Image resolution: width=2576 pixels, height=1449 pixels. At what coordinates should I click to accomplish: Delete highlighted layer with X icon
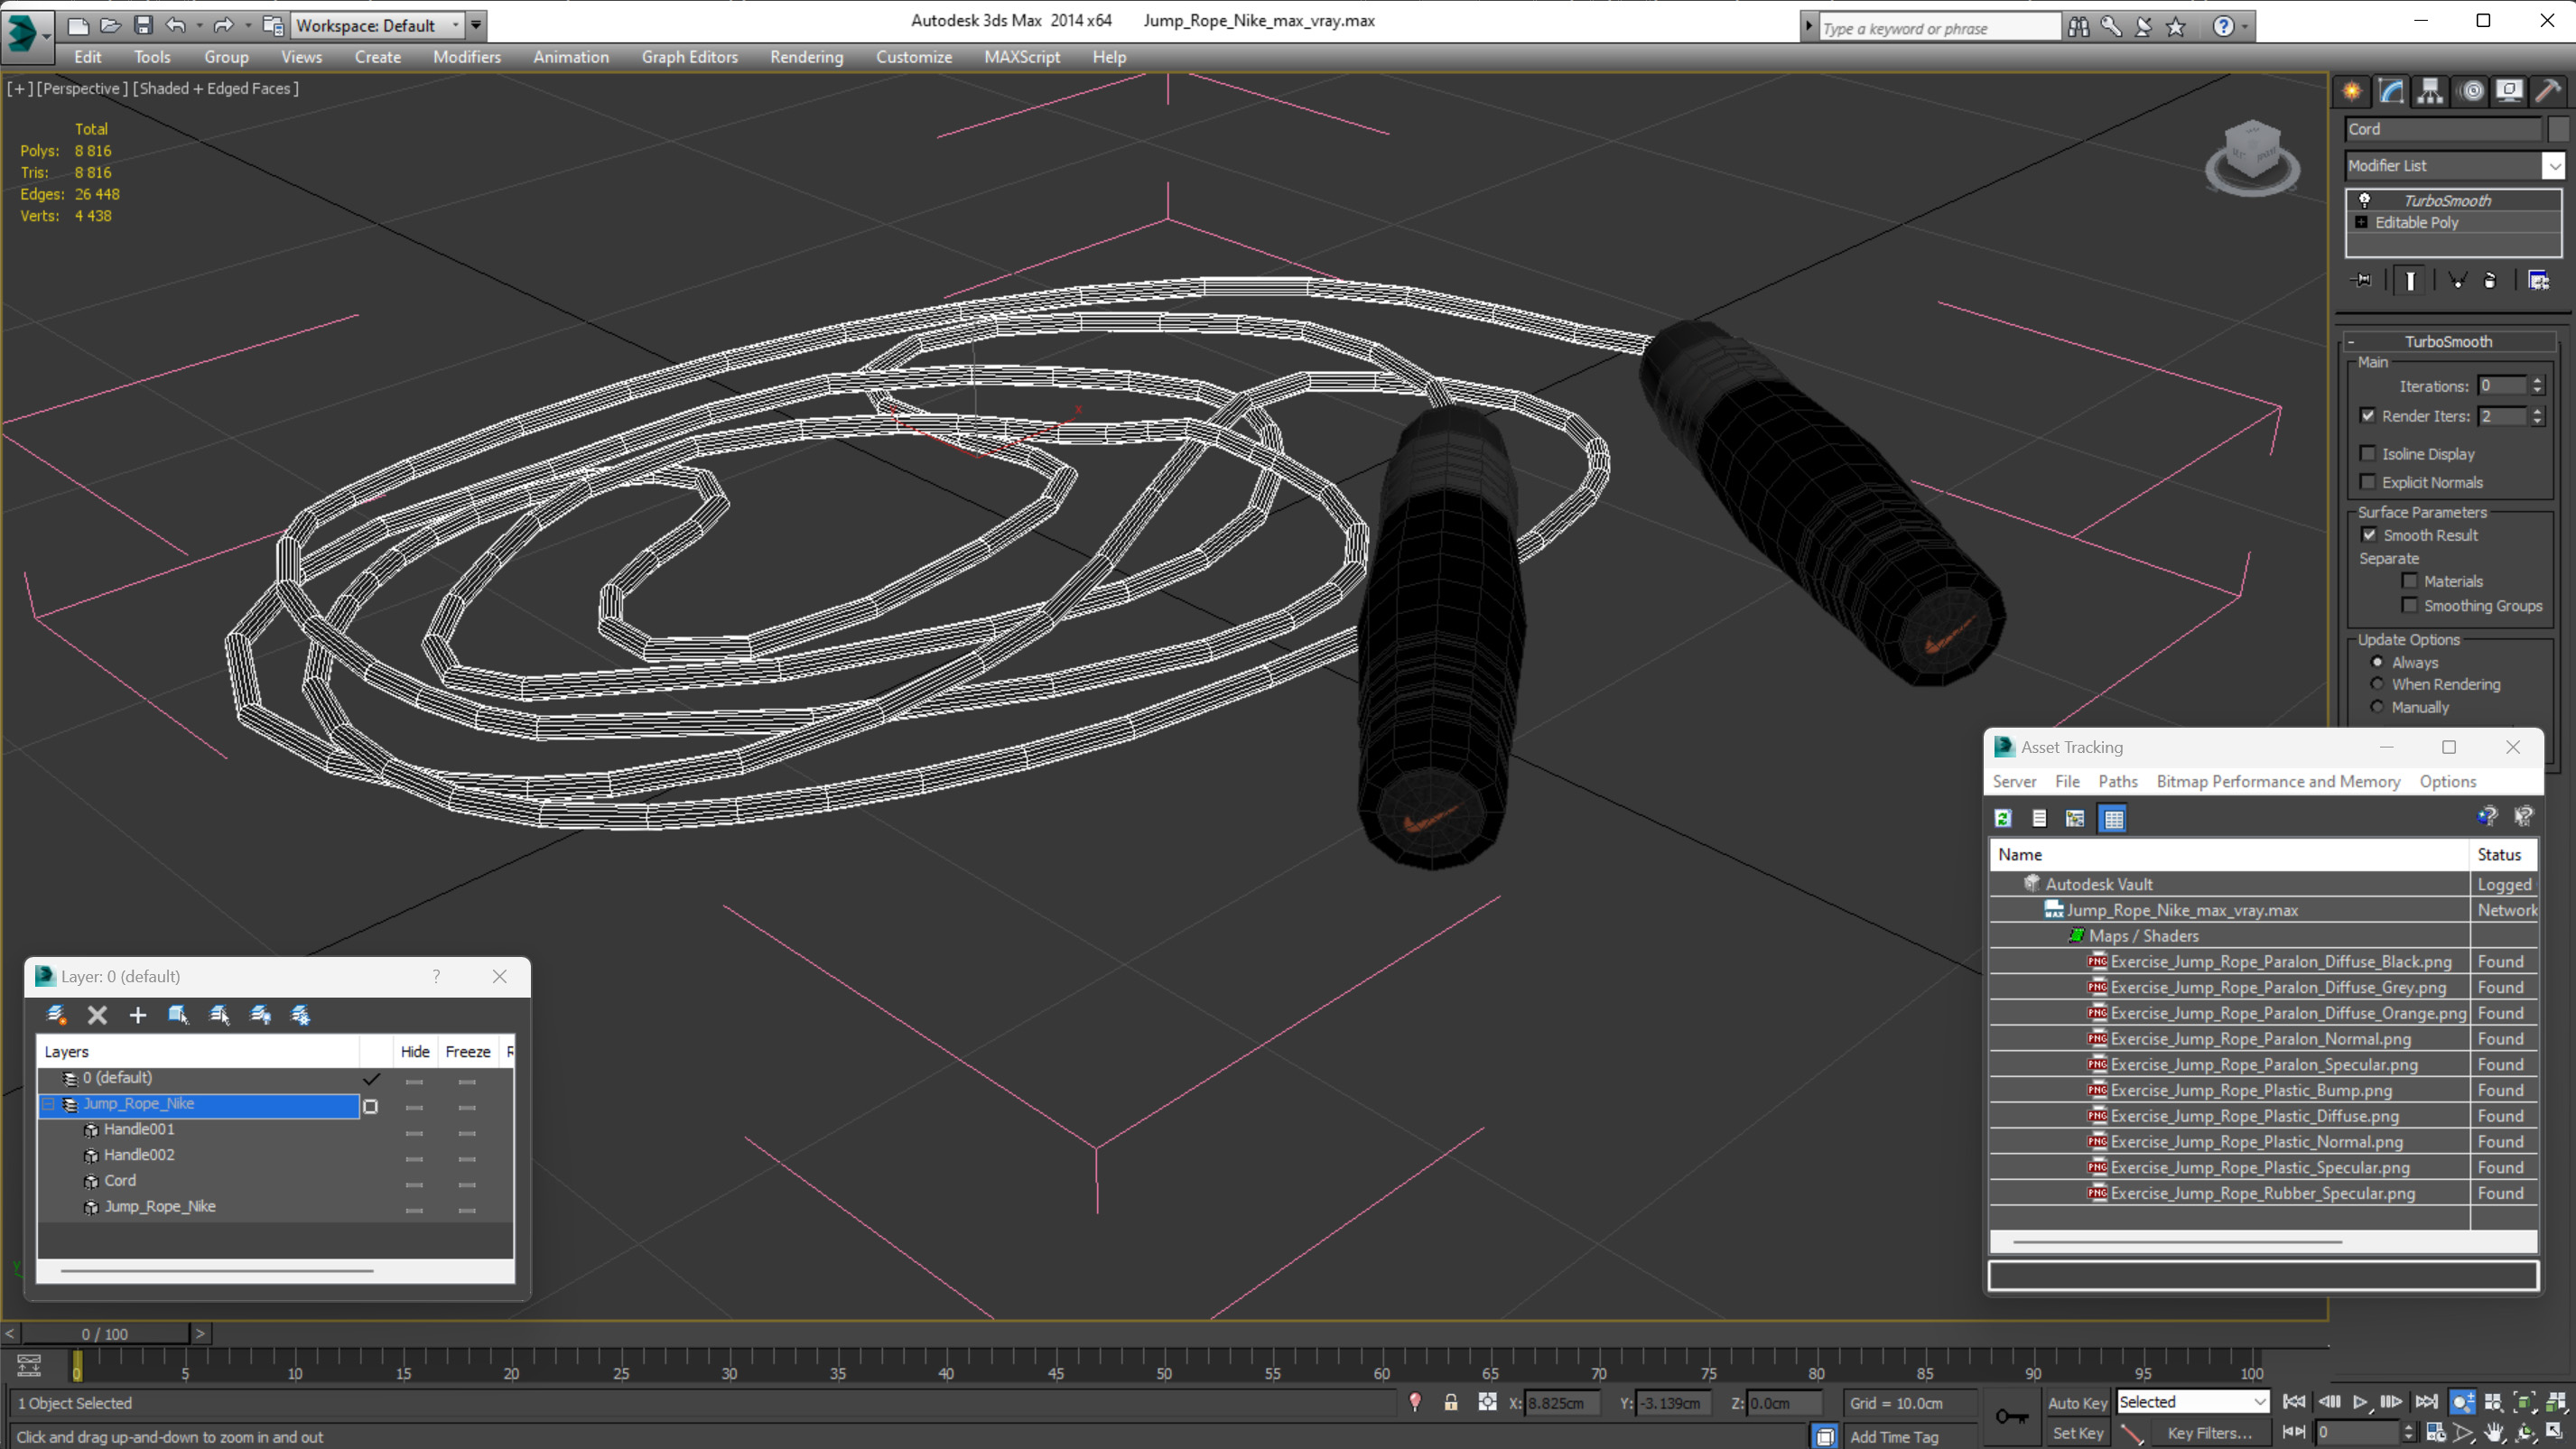click(x=97, y=1015)
